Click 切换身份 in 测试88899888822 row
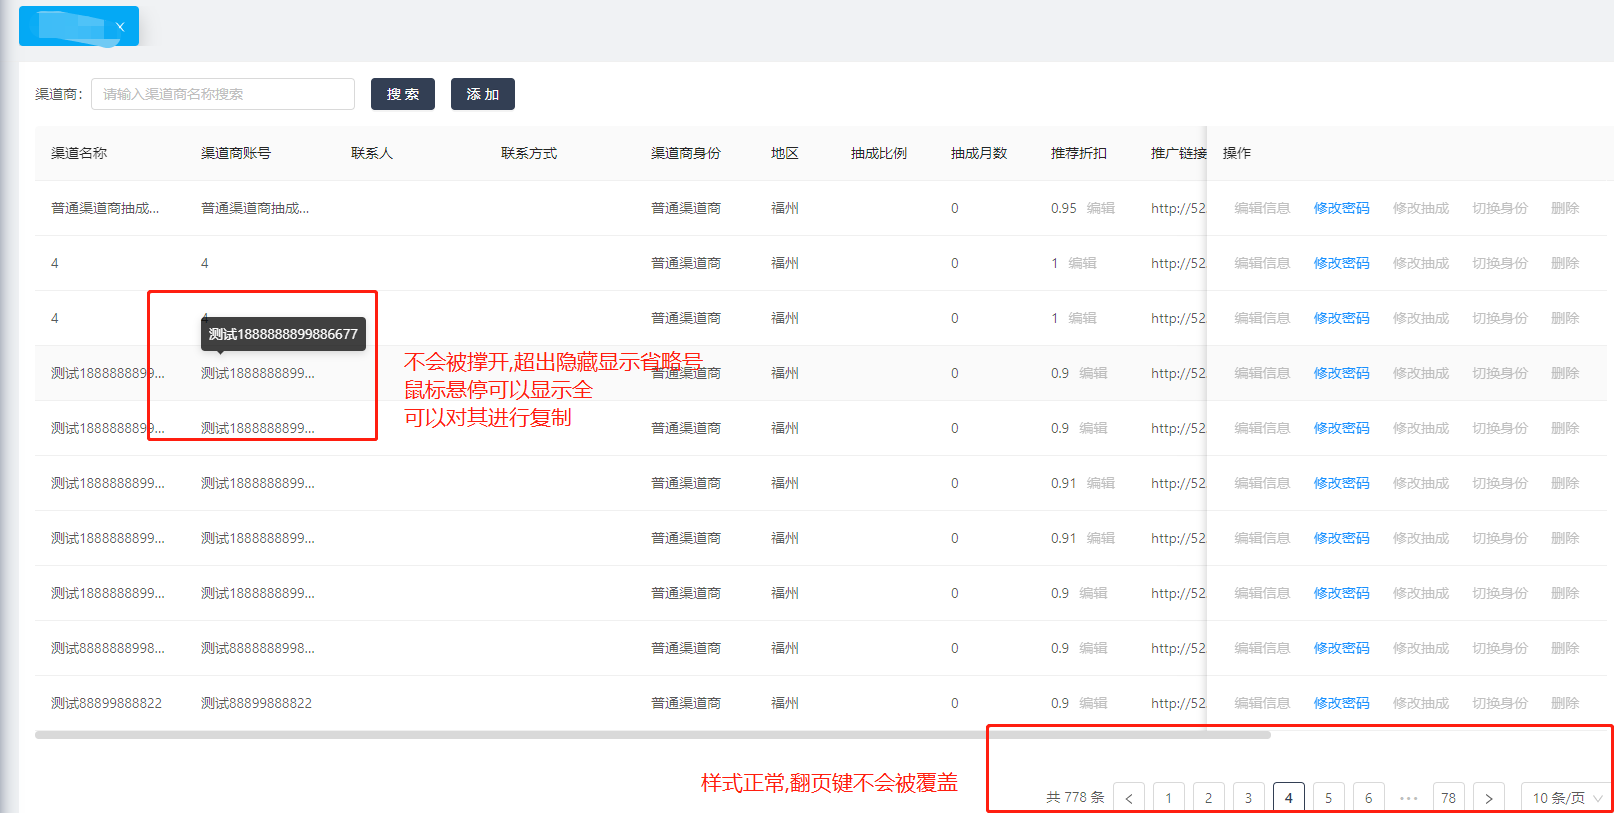 (1500, 703)
